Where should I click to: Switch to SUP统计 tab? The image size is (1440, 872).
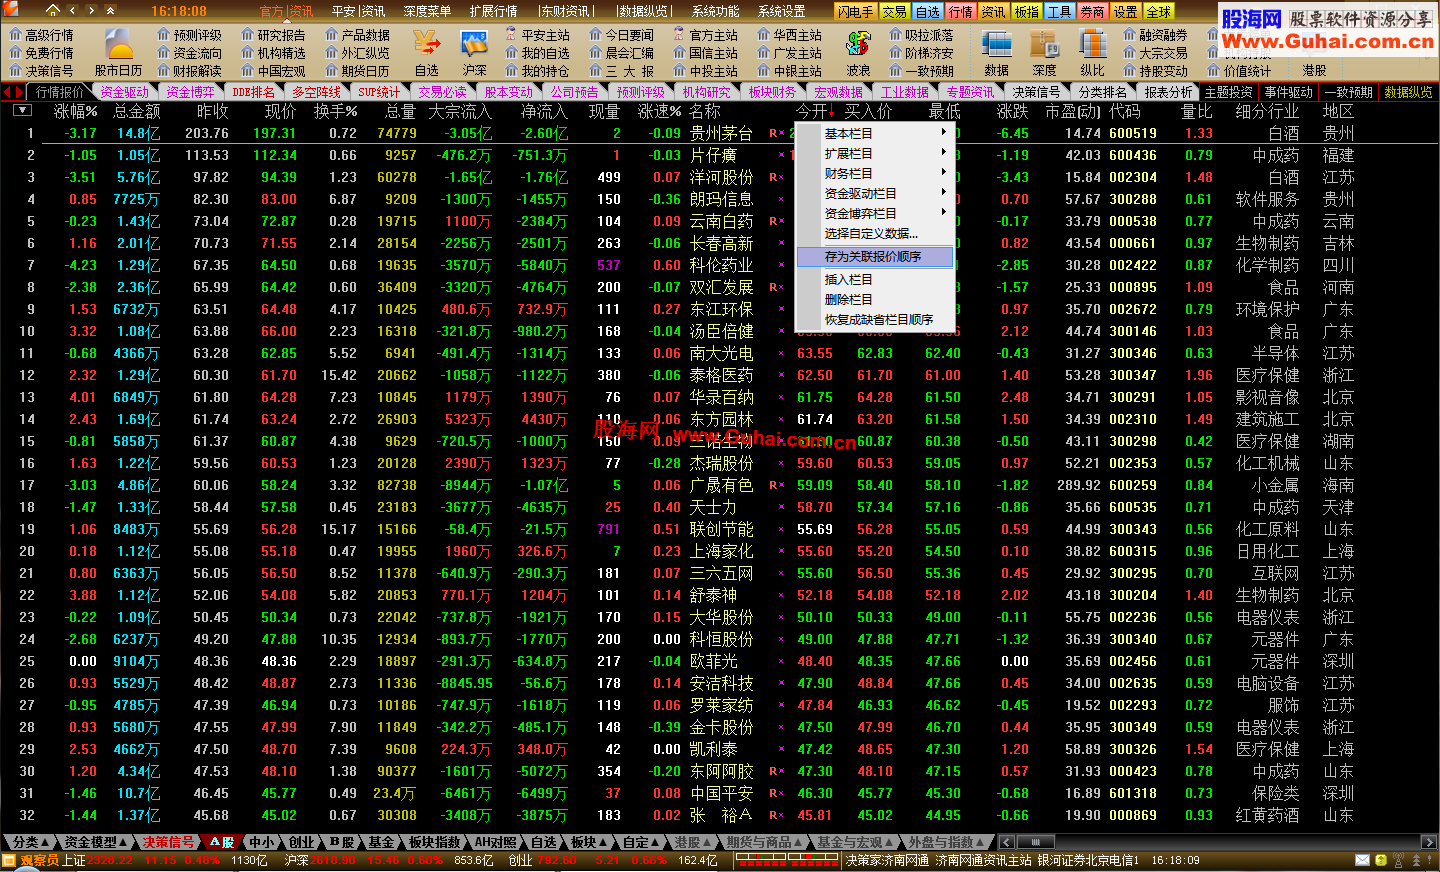coord(379,92)
